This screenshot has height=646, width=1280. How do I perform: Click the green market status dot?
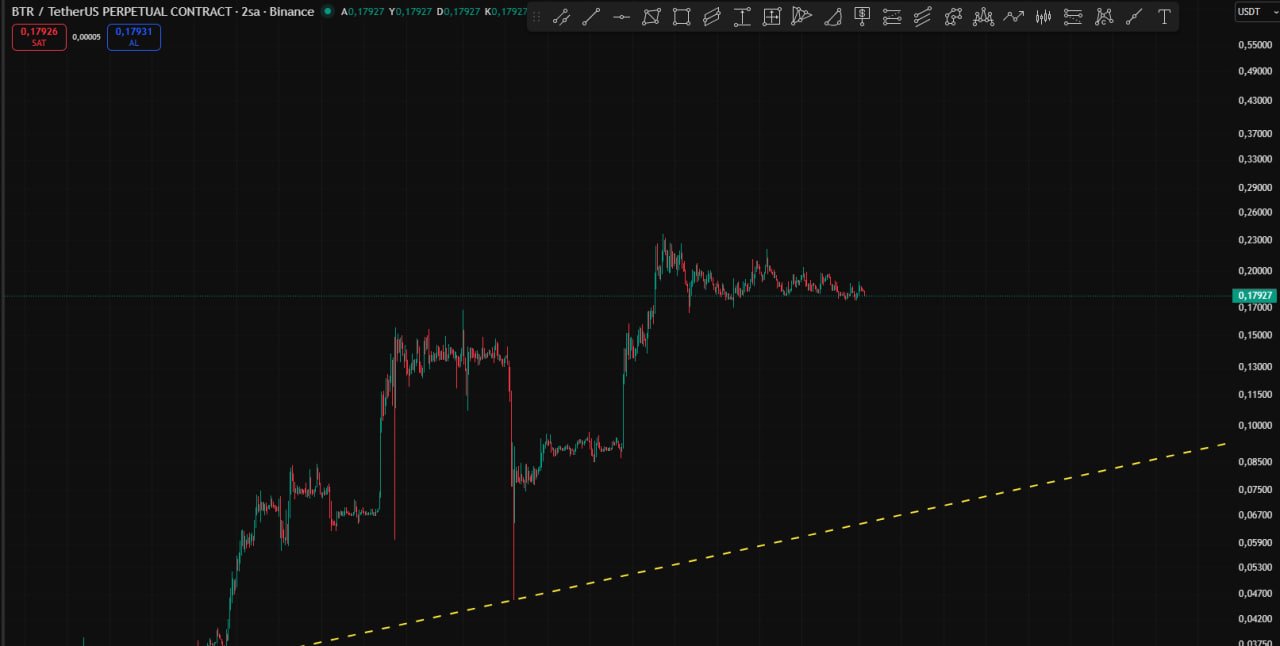327,12
